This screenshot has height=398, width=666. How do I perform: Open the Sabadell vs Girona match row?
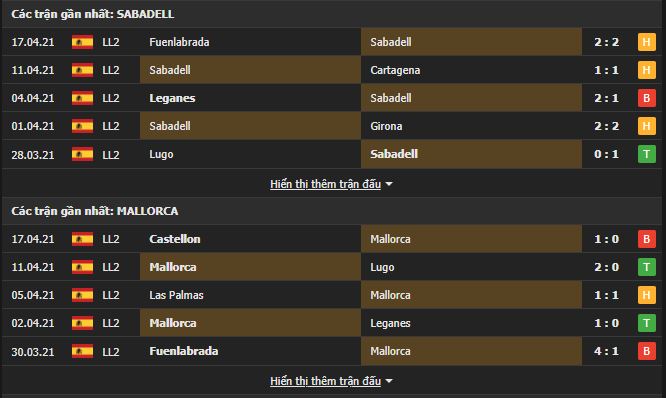pyautogui.click(x=331, y=126)
